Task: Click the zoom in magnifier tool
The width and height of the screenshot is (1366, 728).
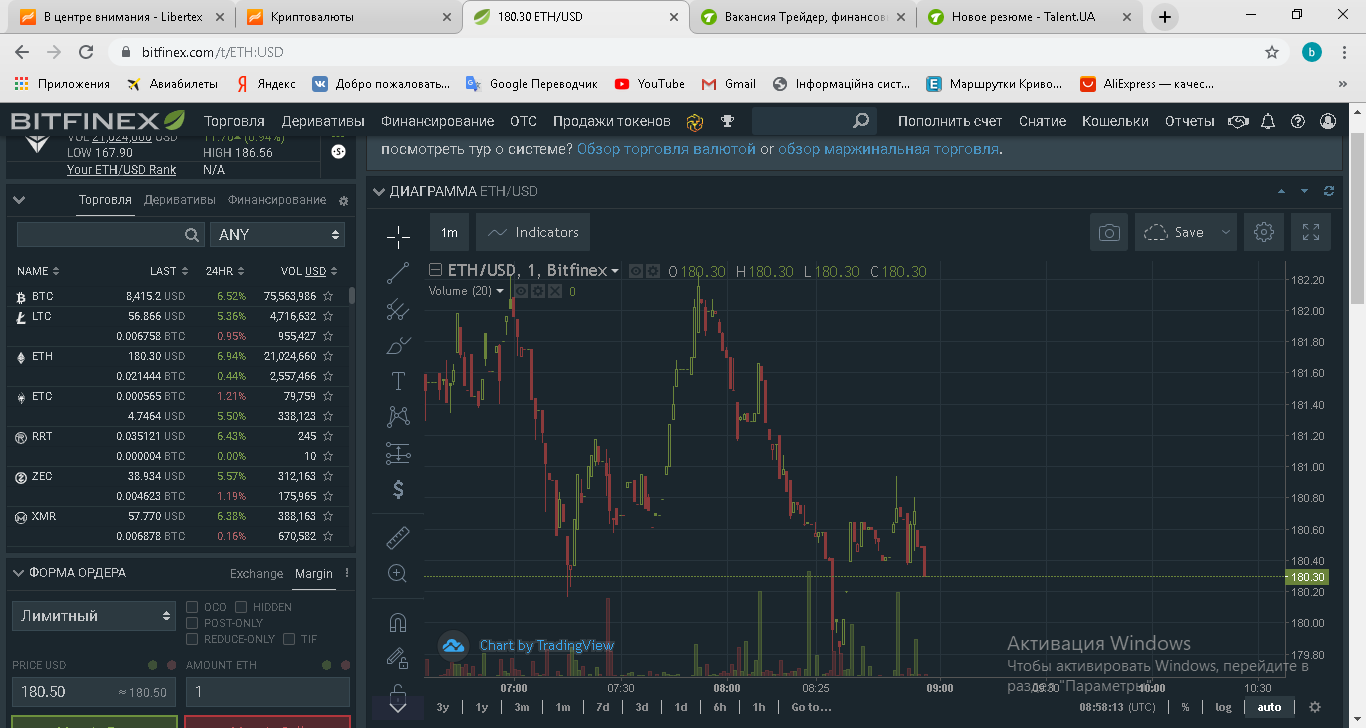Action: click(x=398, y=573)
